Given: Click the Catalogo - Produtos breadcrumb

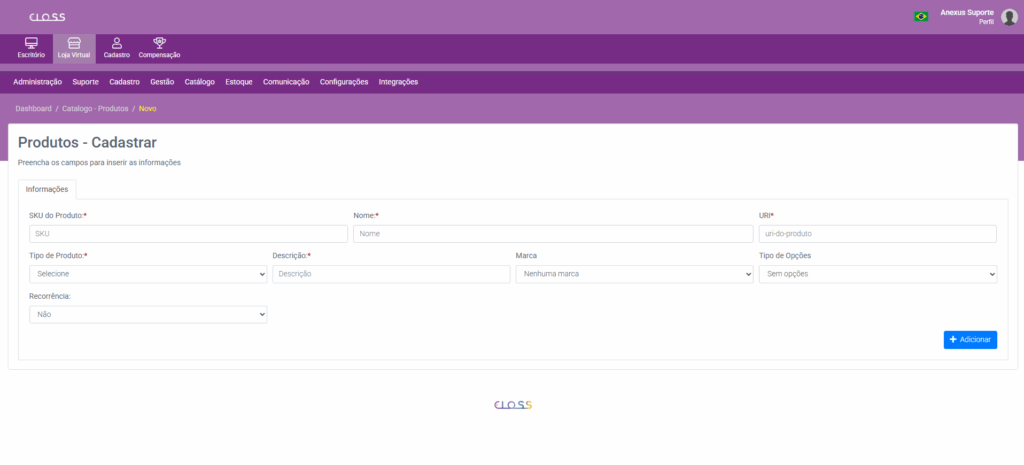Looking at the screenshot, I should click(95, 108).
